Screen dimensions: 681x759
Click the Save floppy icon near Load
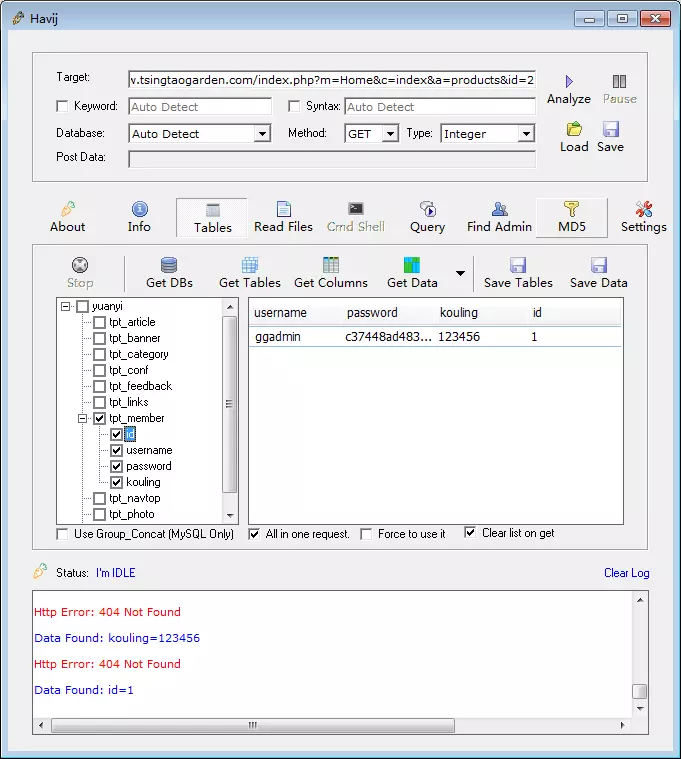point(610,129)
